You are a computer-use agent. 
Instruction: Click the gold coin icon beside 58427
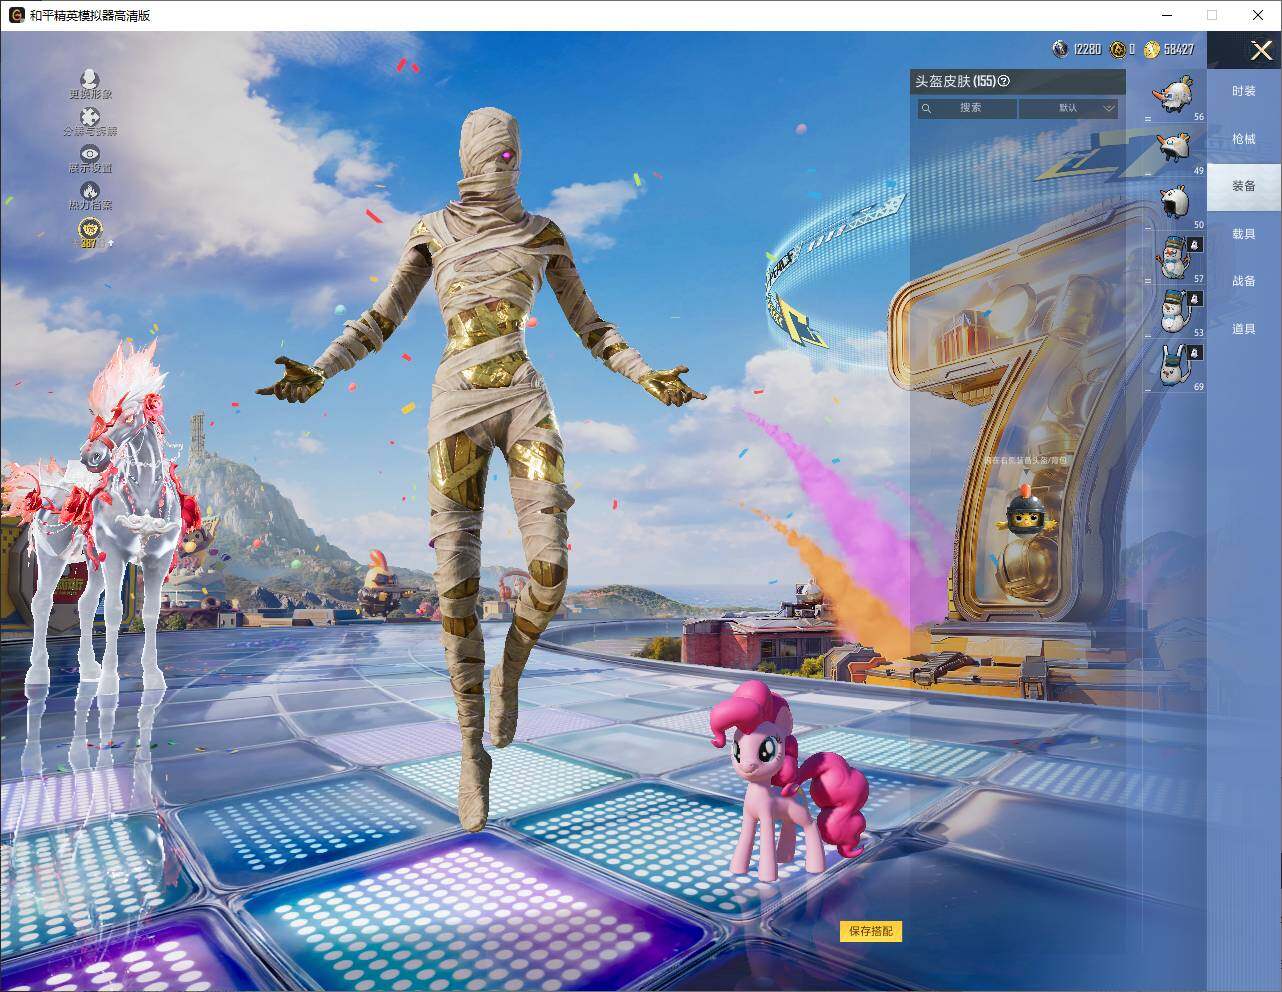(x=1152, y=49)
